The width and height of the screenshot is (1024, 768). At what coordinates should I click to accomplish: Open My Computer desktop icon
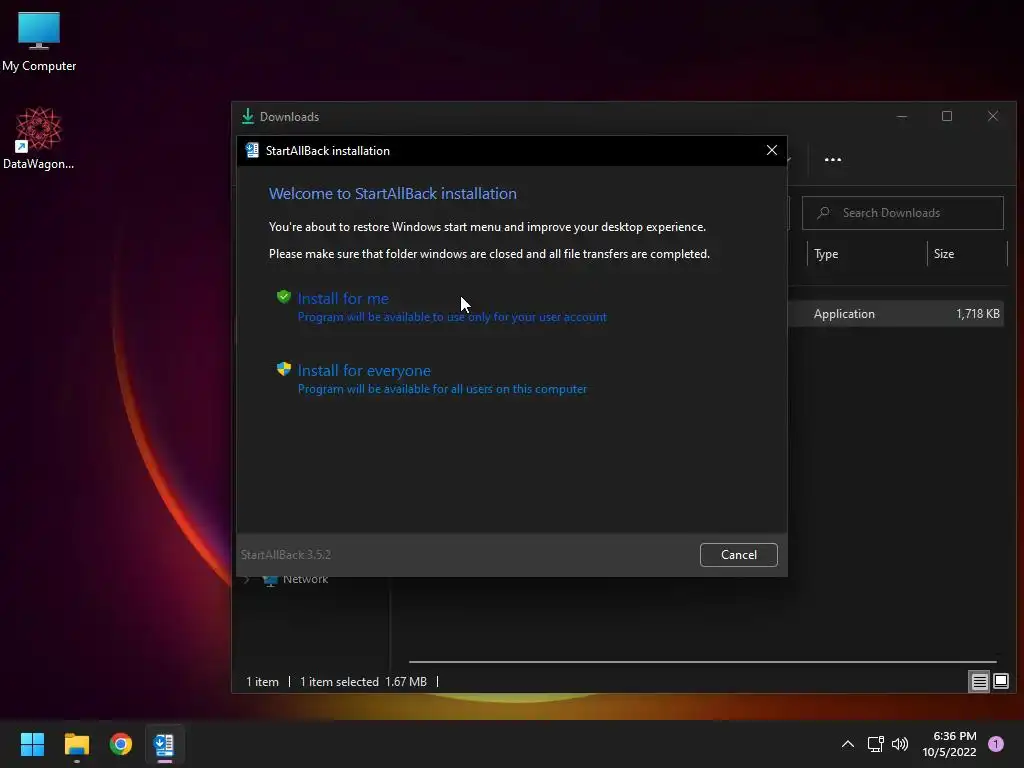coord(39,42)
